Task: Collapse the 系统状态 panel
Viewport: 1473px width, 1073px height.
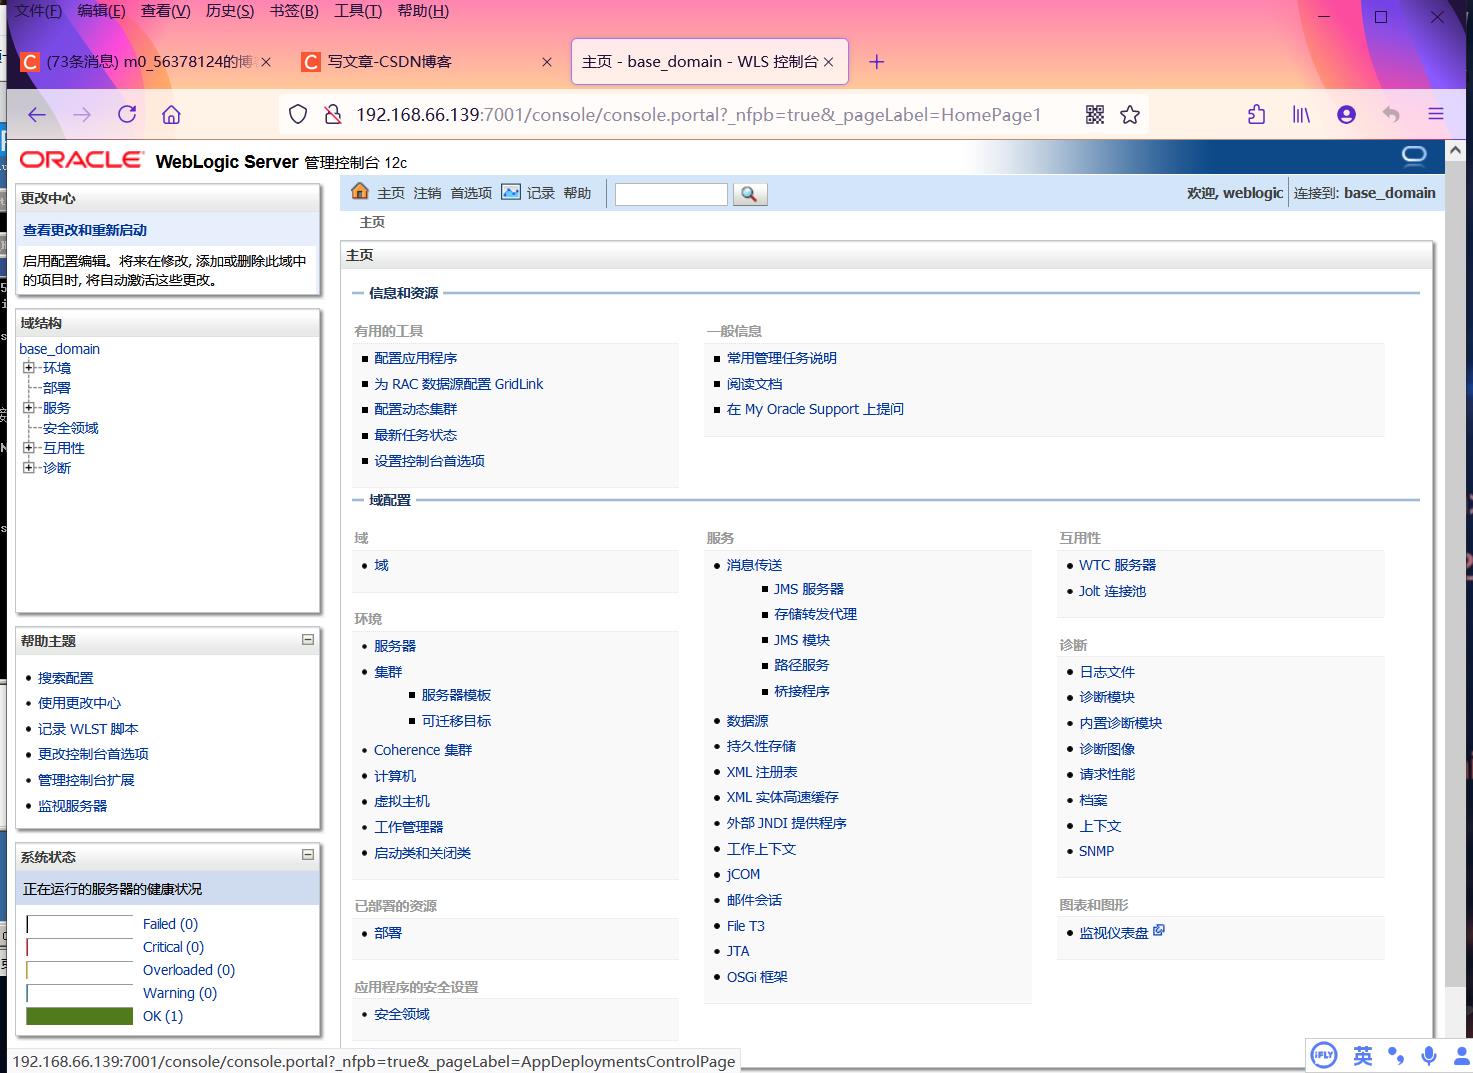Action: click(308, 855)
